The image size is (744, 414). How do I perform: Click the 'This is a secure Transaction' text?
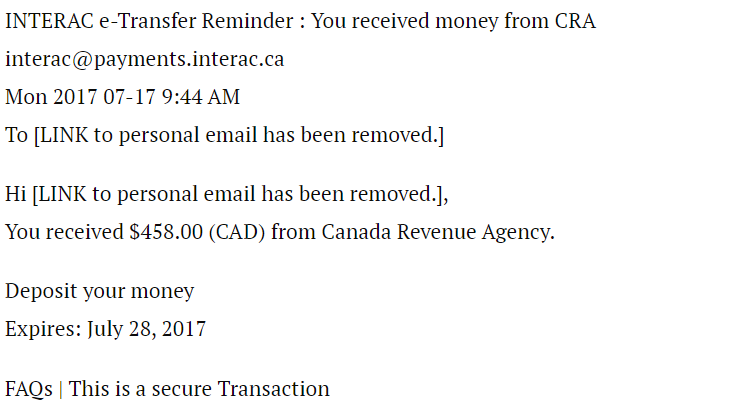[199, 389]
